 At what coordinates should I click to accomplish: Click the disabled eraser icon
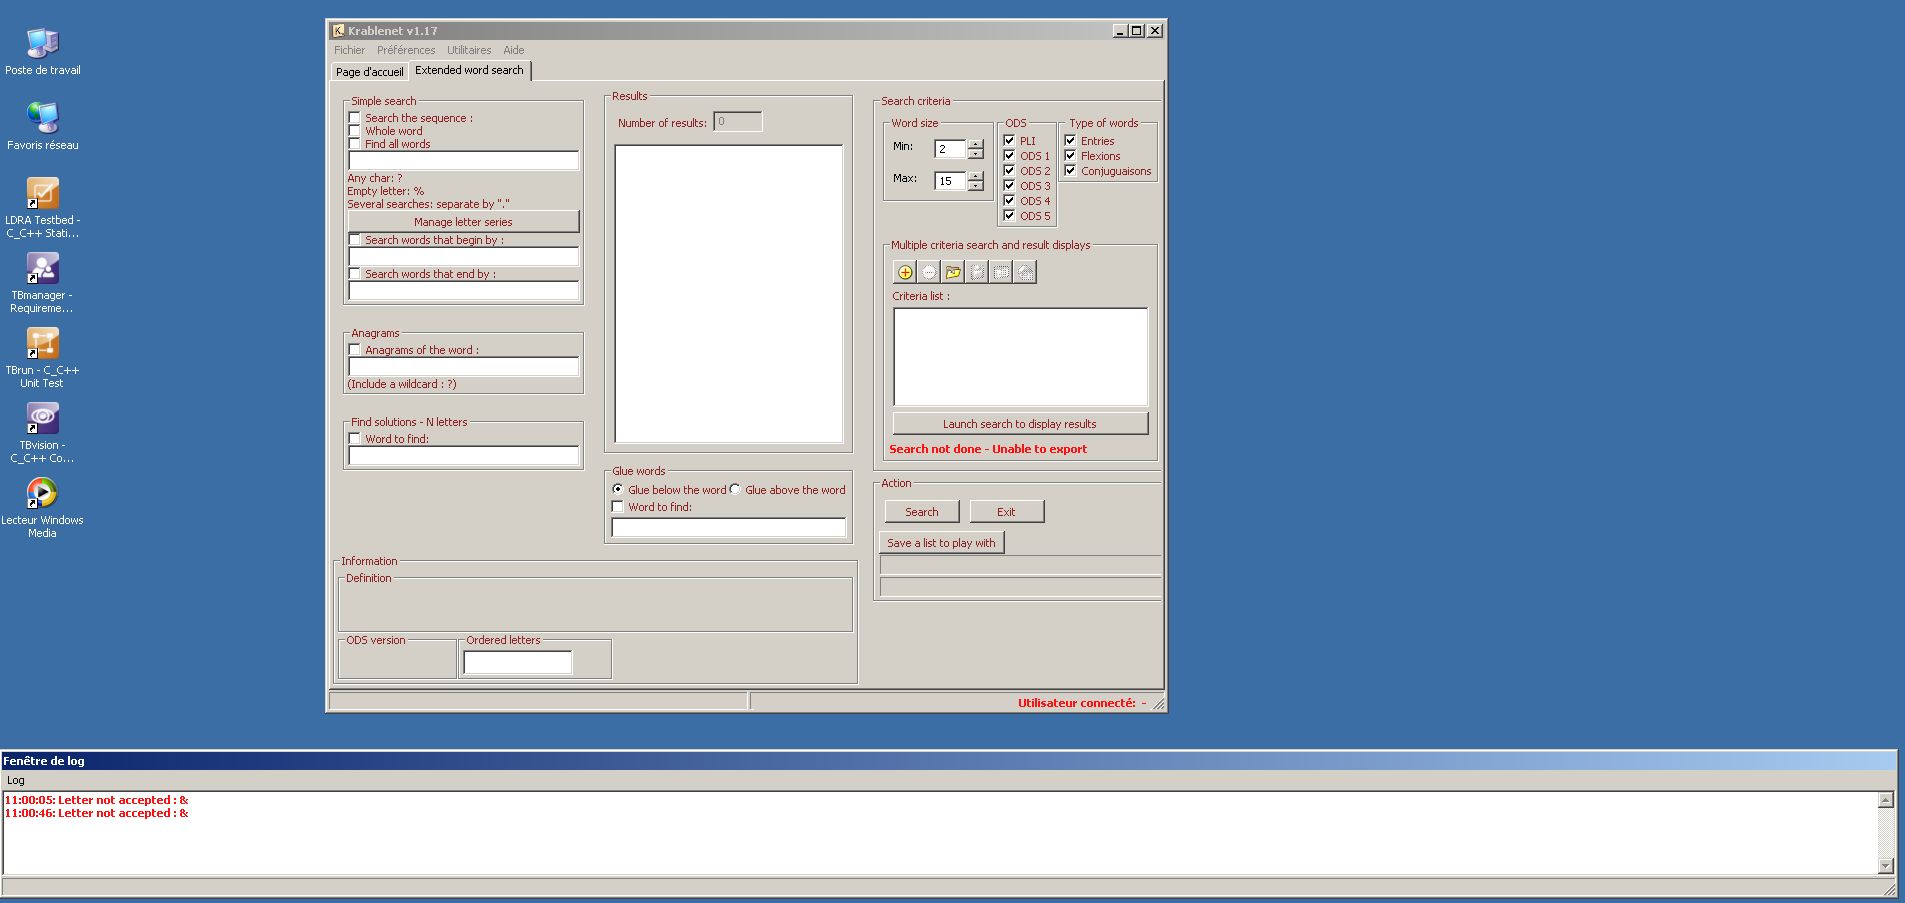1025,272
